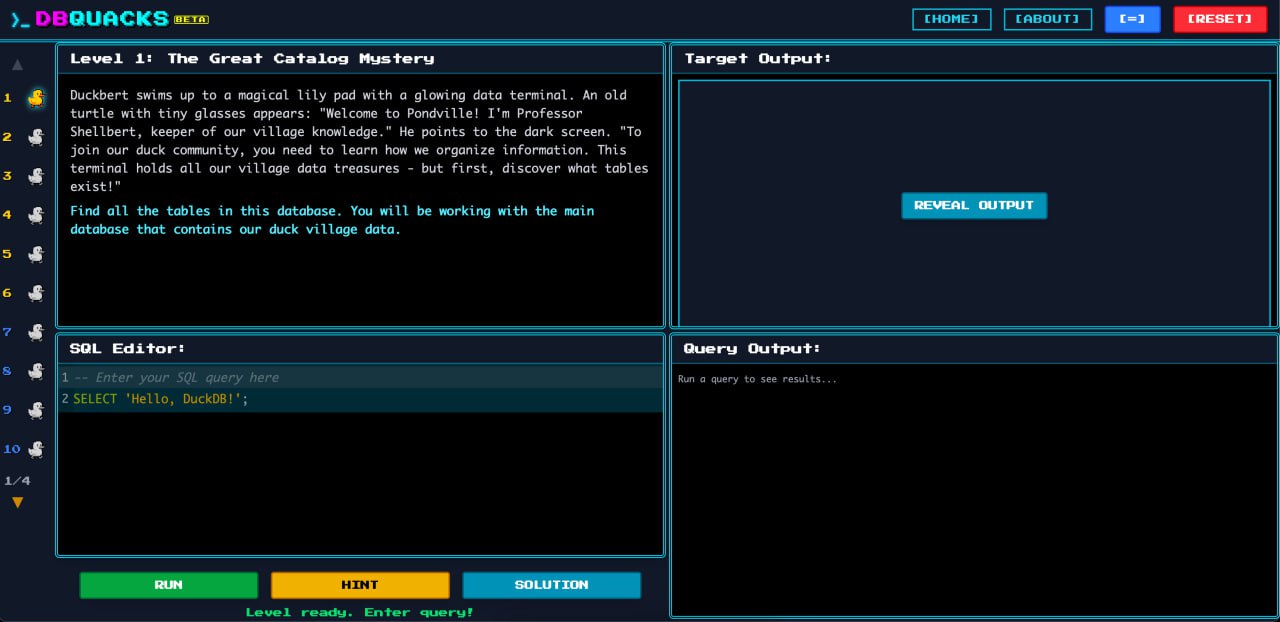Toggle the blue [=] layout button
Viewport: 1280px width, 622px height.
(1132, 19)
